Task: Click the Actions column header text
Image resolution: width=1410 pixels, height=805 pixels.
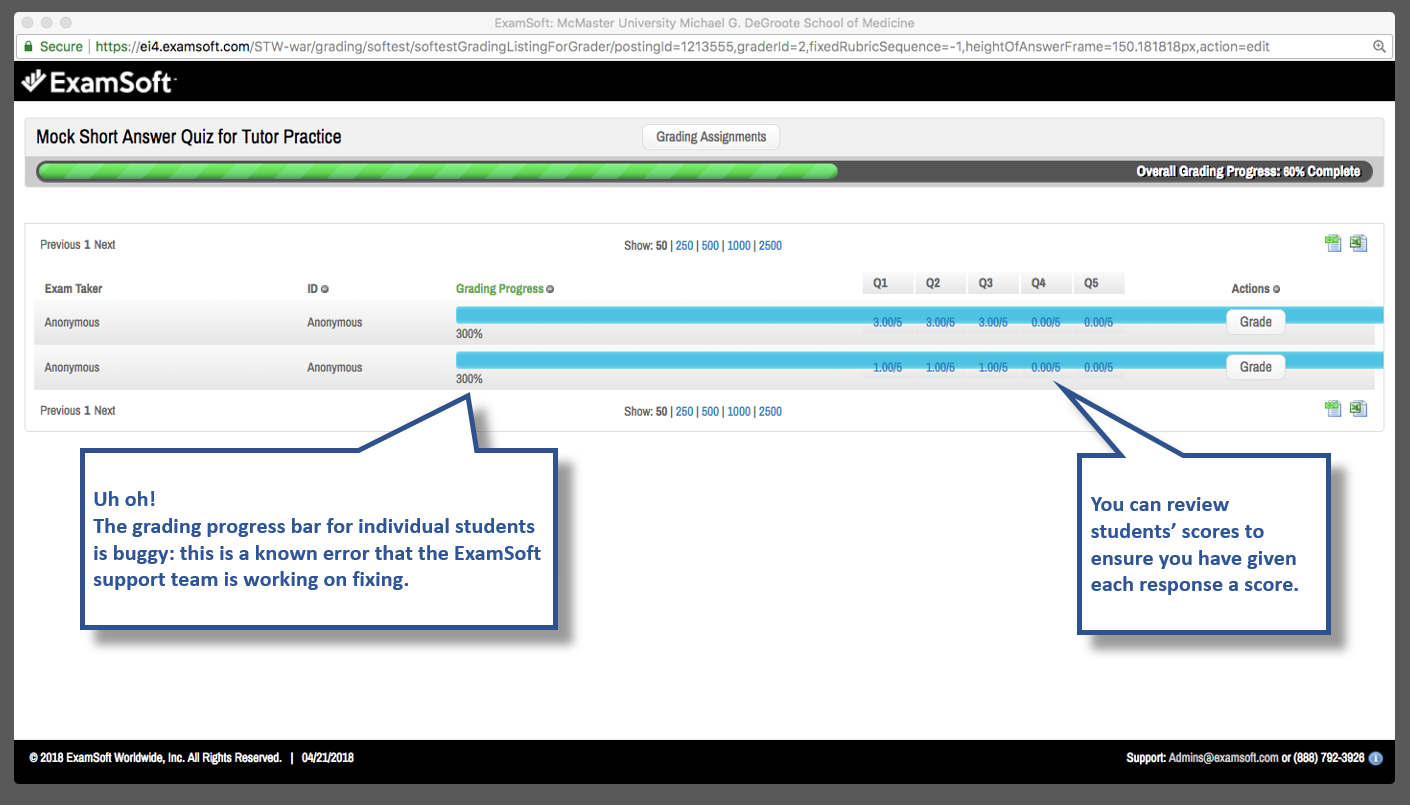Action: click(x=1250, y=289)
